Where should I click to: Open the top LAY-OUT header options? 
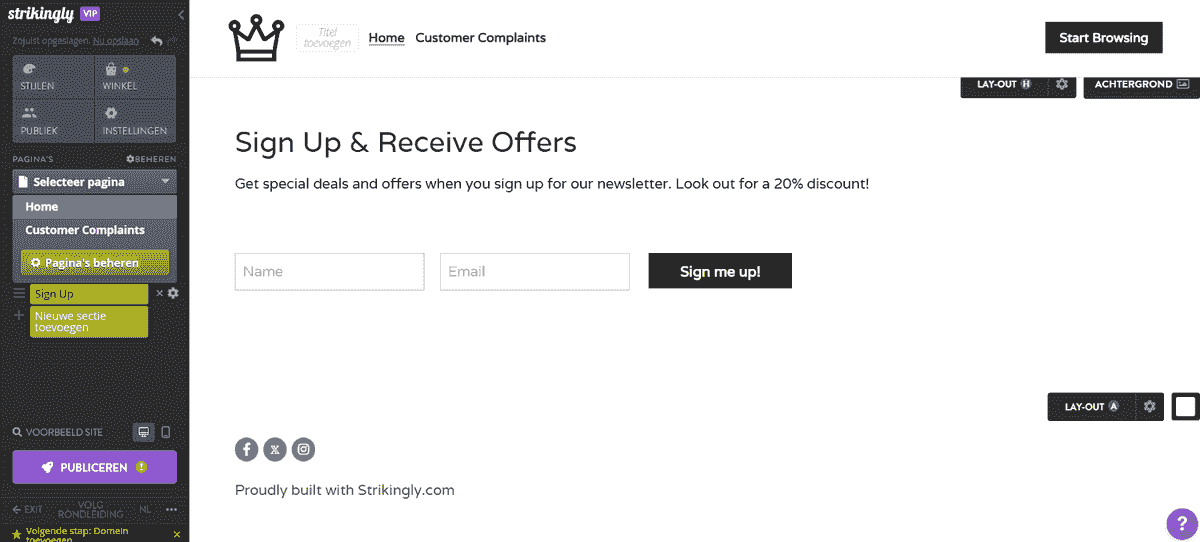1004,85
